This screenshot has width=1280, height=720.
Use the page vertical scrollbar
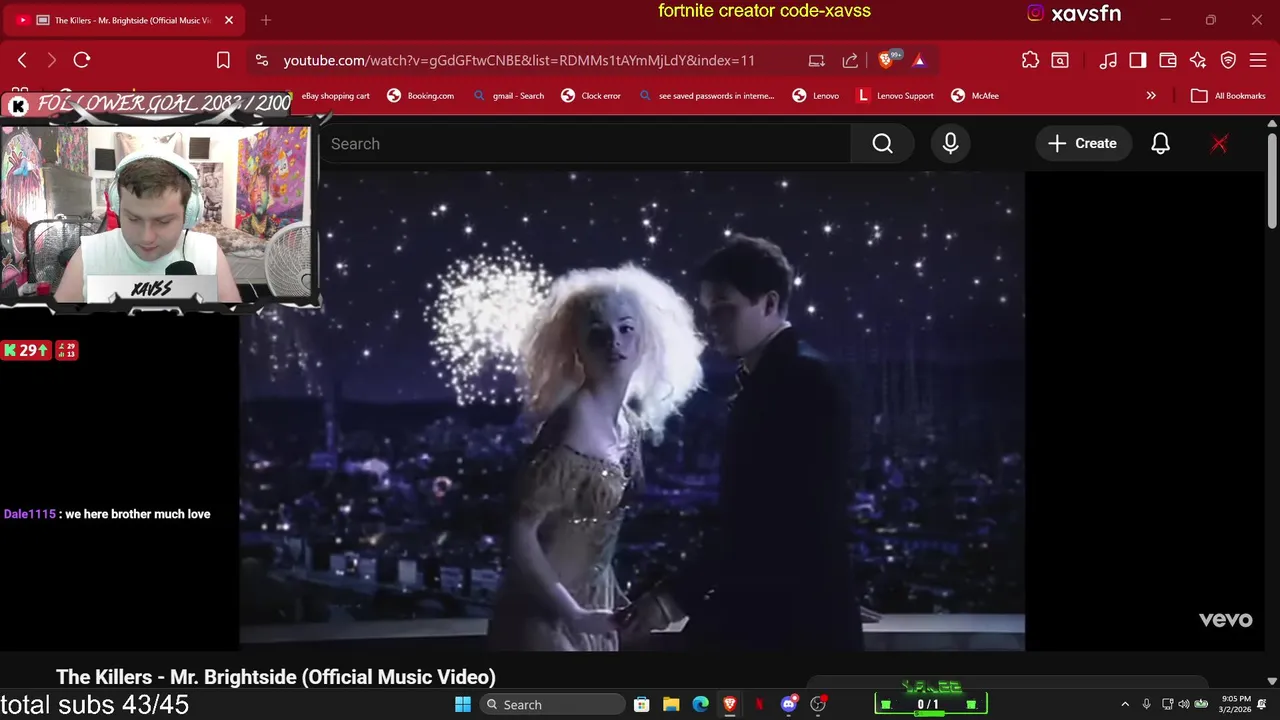(1272, 180)
